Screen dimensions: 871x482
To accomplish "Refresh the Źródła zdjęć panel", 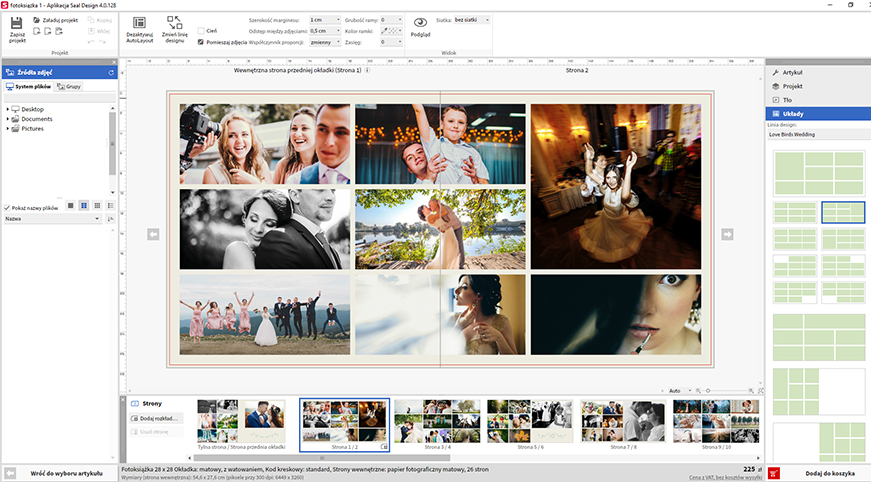I will (x=111, y=73).
